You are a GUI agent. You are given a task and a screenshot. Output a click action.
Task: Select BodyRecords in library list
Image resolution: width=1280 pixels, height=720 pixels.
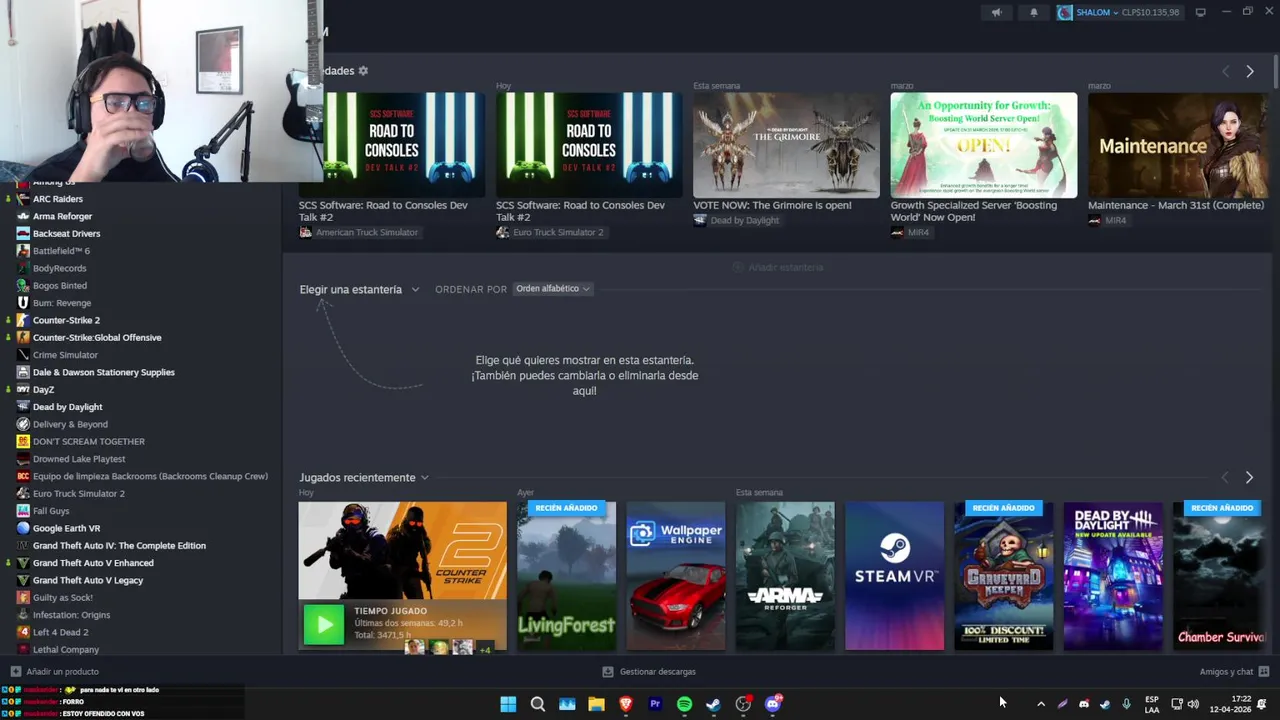[x=59, y=268]
